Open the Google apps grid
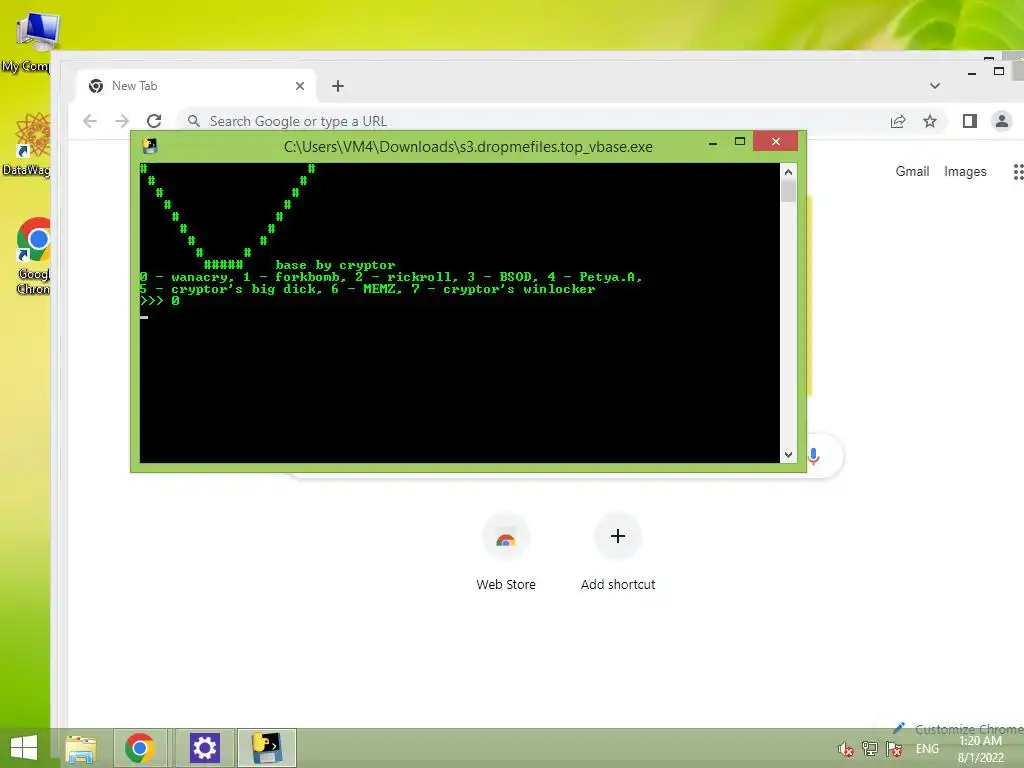1024x768 pixels. [1017, 172]
